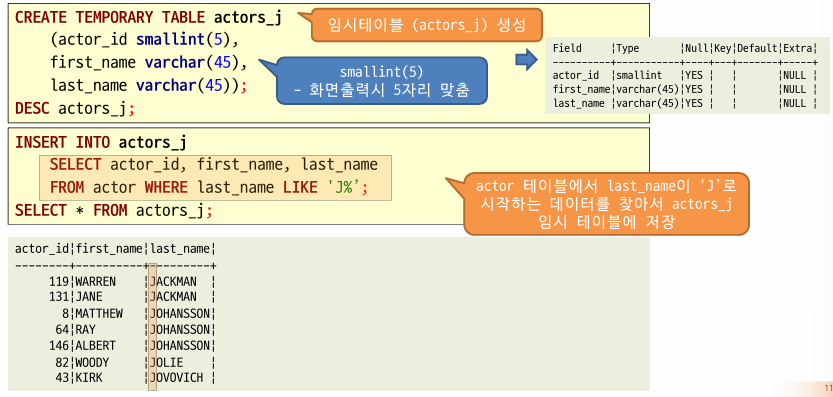The image size is (833, 397).
Task: Click 'last_name' header in the query result table
Action: [181, 249]
